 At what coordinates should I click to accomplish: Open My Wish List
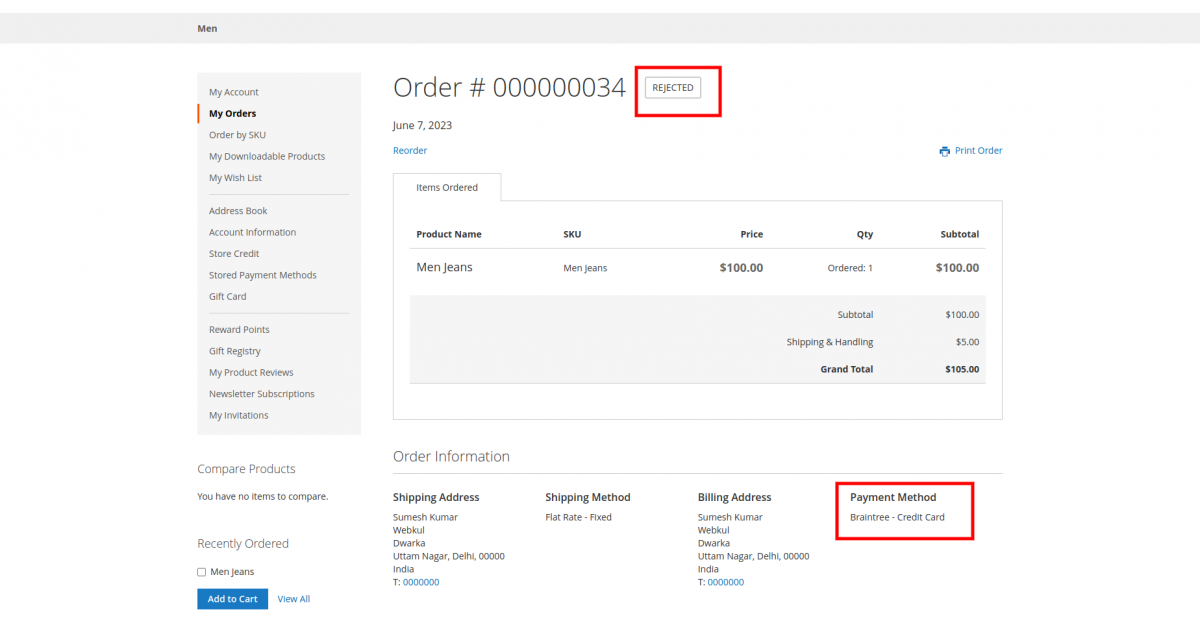(x=235, y=178)
